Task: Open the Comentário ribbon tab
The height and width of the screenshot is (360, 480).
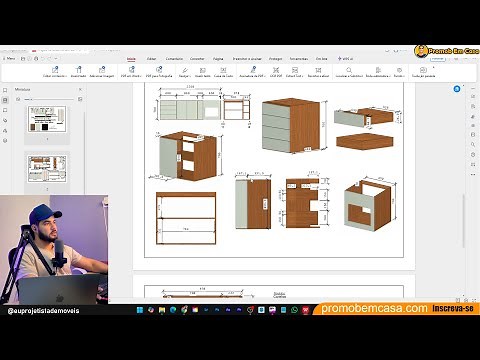Action: coord(174,59)
